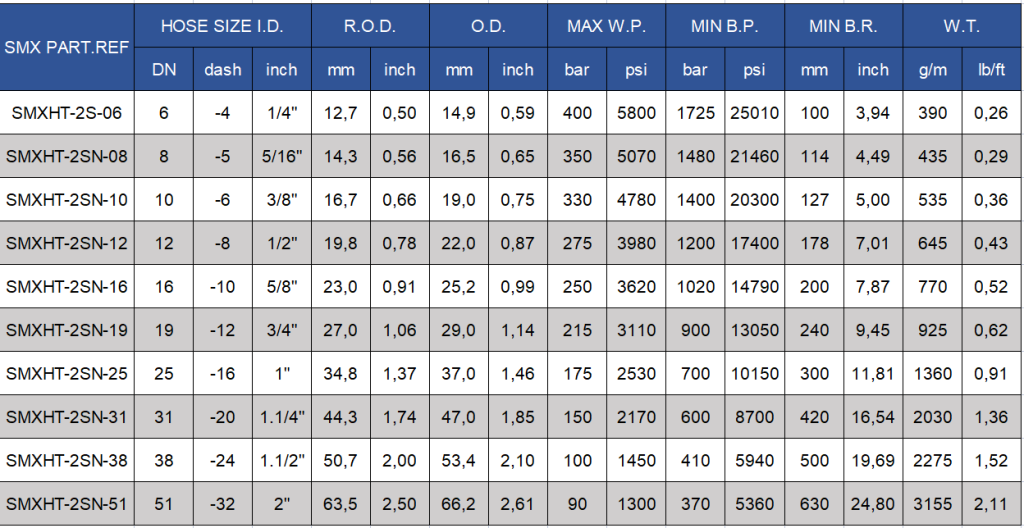This screenshot has width=1024, height=528.
Task: Select the SMXHT-2SN-51 row label
Action: (x=67, y=505)
